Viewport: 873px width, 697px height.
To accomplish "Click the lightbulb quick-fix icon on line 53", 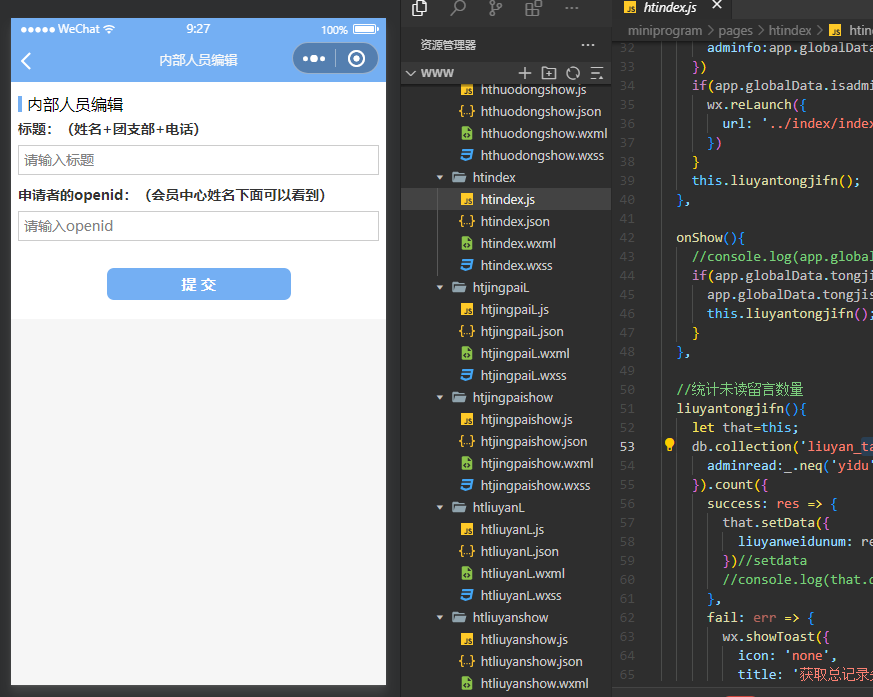I will tap(669, 445).
